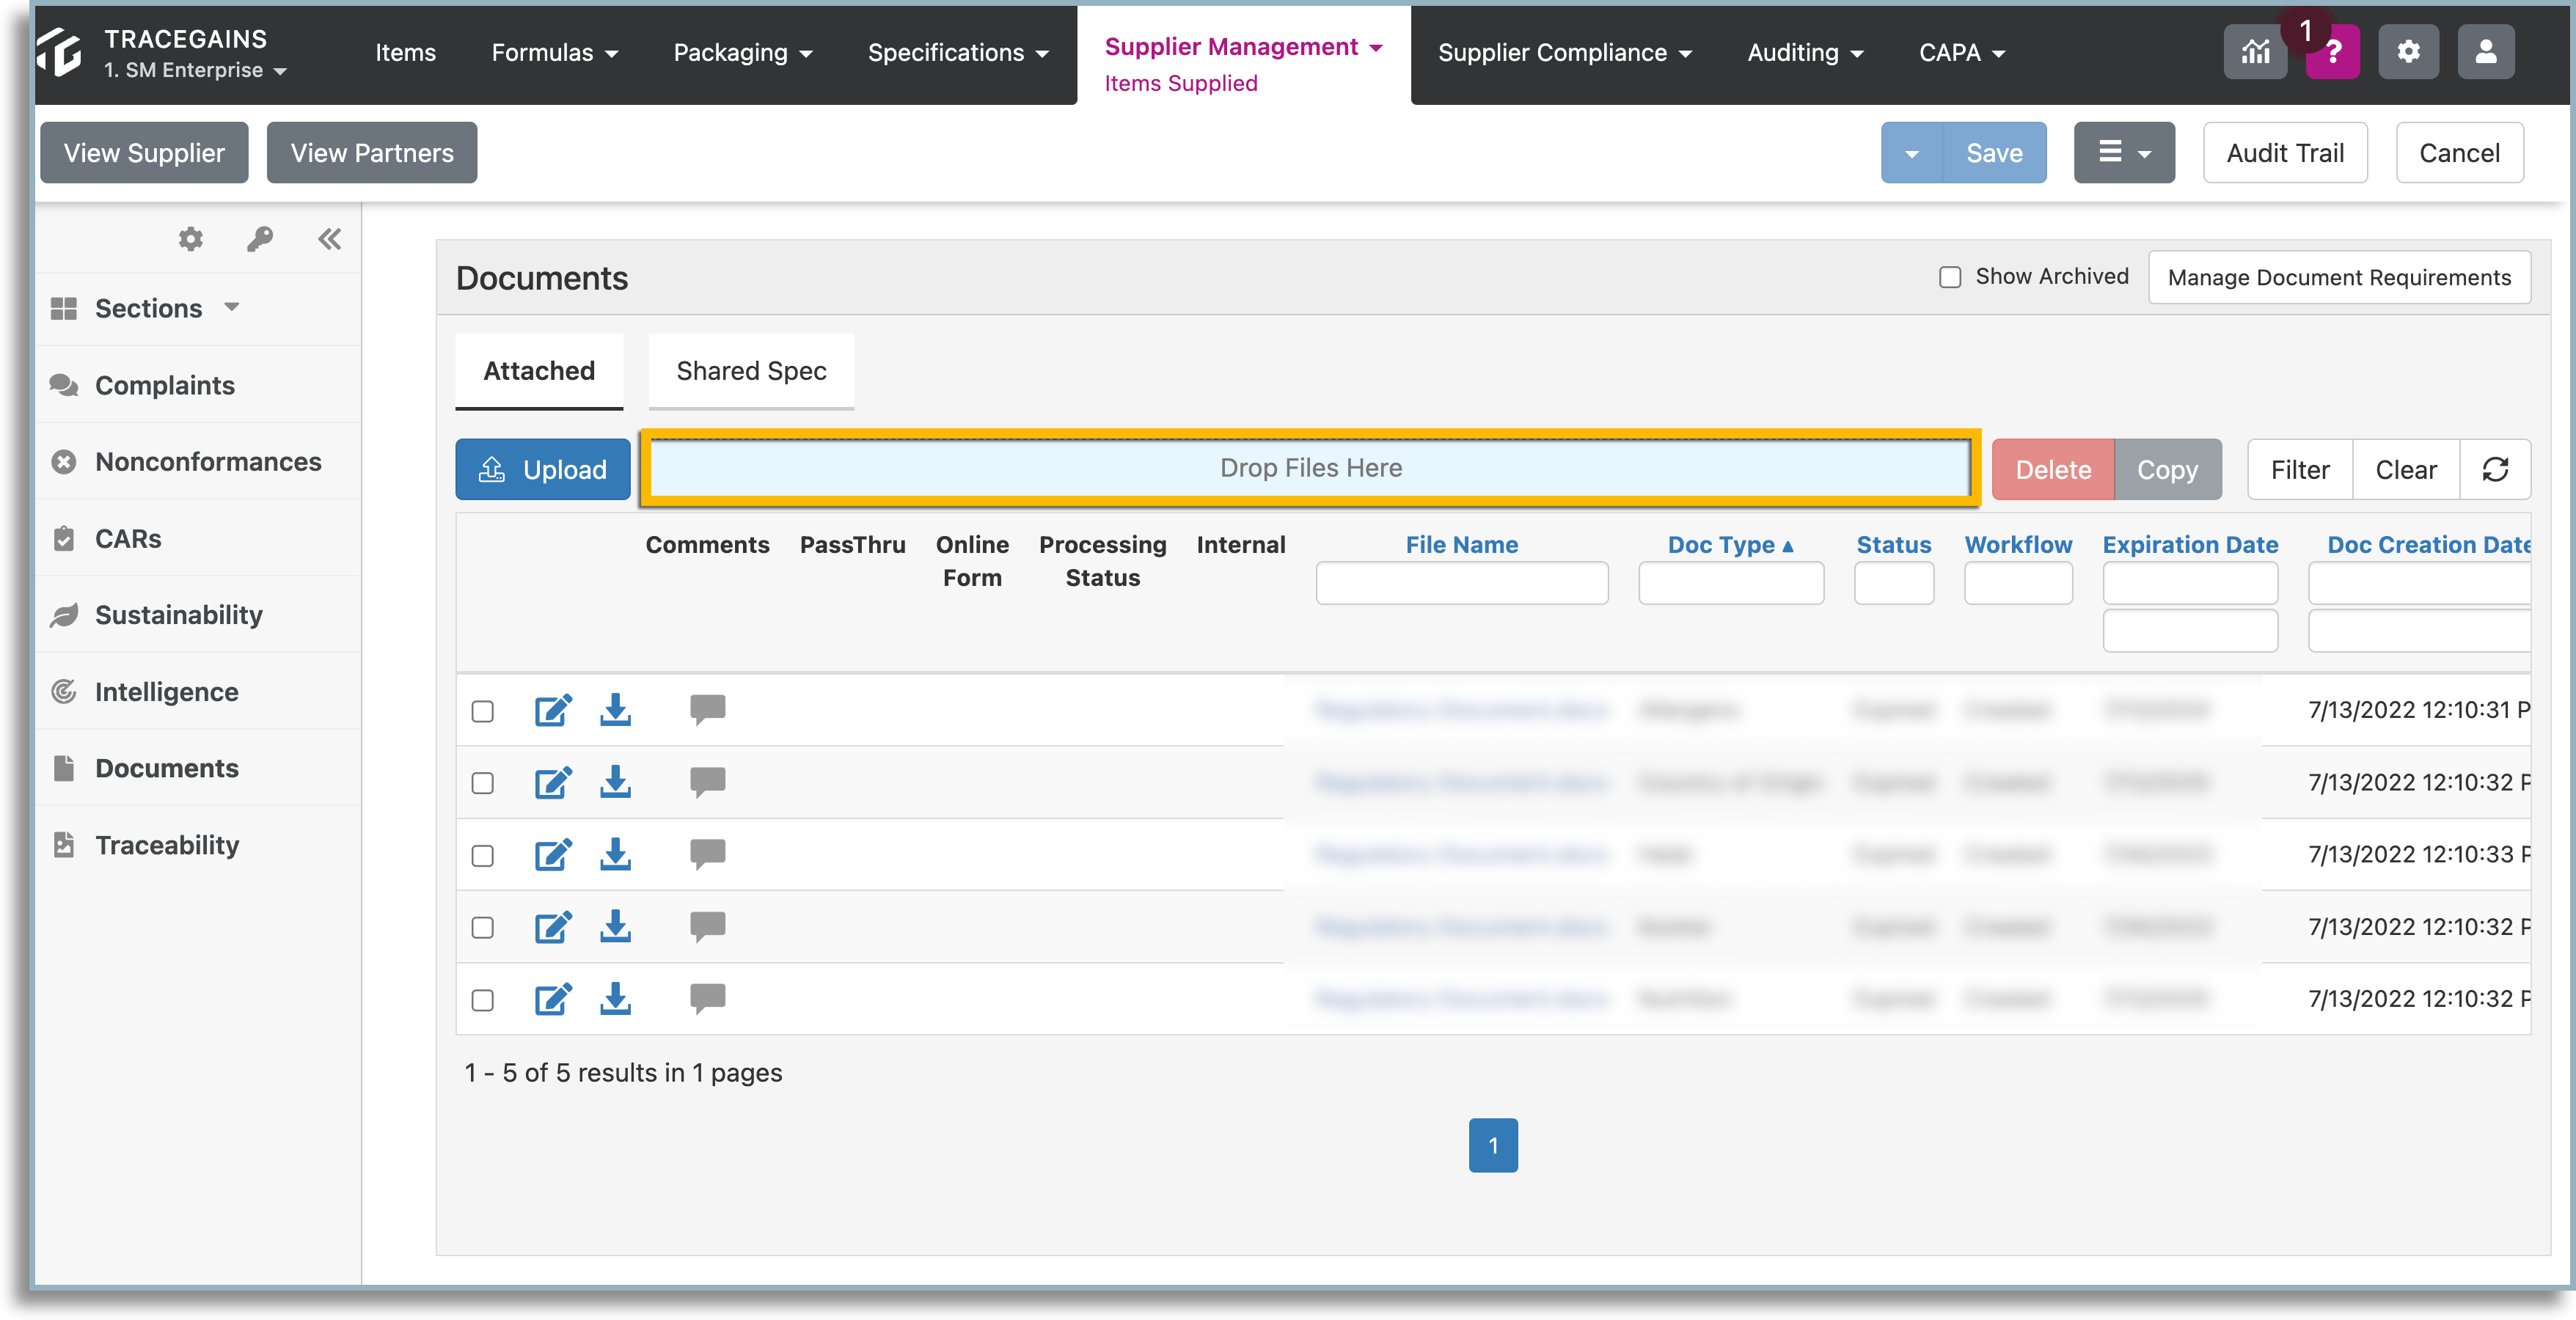Image resolution: width=2576 pixels, height=1320 pixels.
Task: Expand the Supplier Compliance menu
Action: tap(1564, 52)
